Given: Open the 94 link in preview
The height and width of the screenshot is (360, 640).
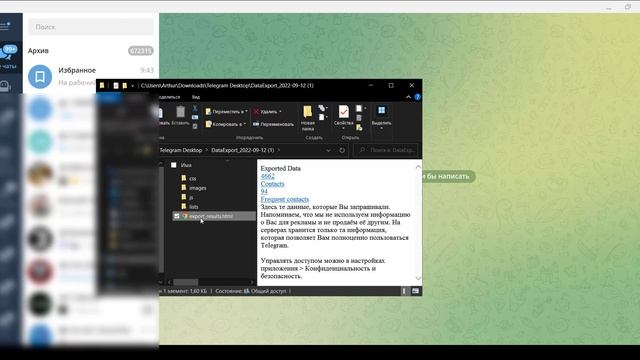Looking at the screenshot, I should pos(264,191).
